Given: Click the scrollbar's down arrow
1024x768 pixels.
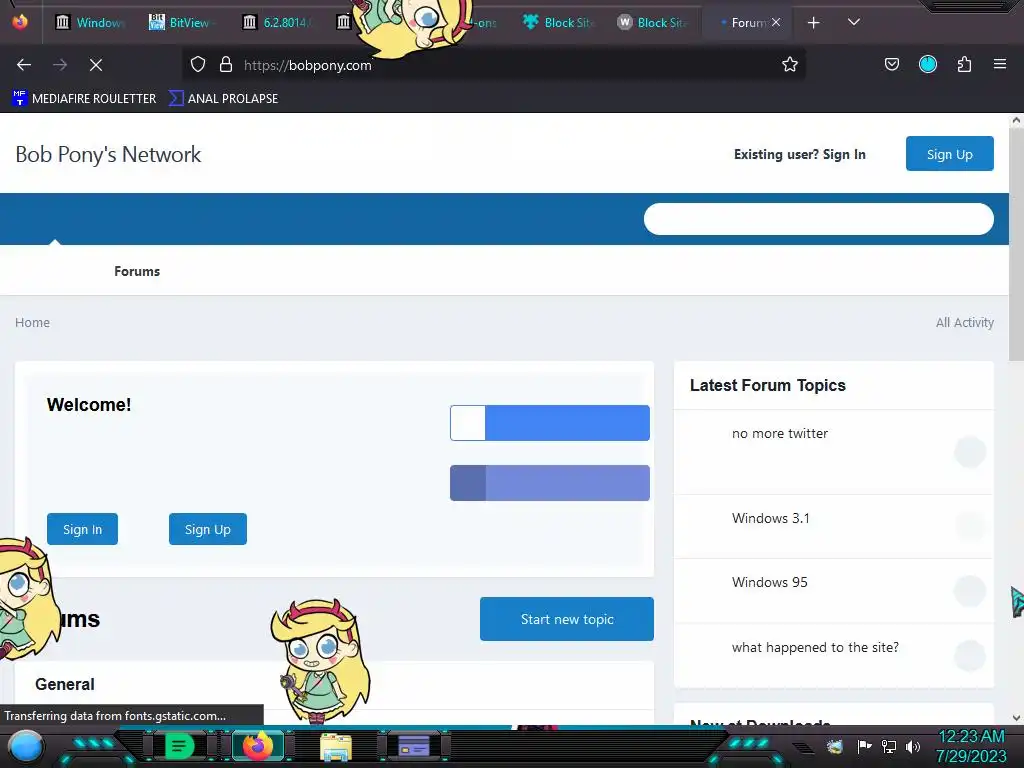Looking at the screenshot, I should 1016,718.
